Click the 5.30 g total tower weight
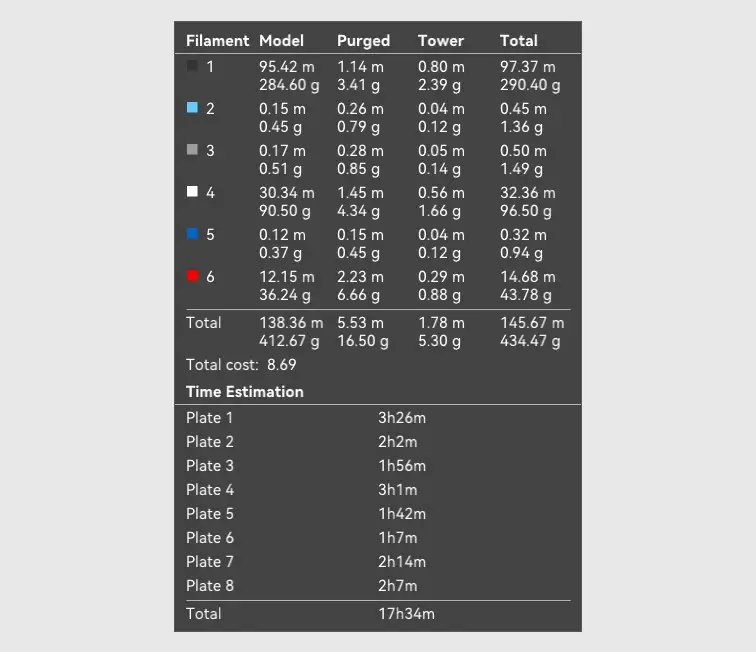Image resolution: width=756 pixels, height=652 pixels. tap(439, 341)
